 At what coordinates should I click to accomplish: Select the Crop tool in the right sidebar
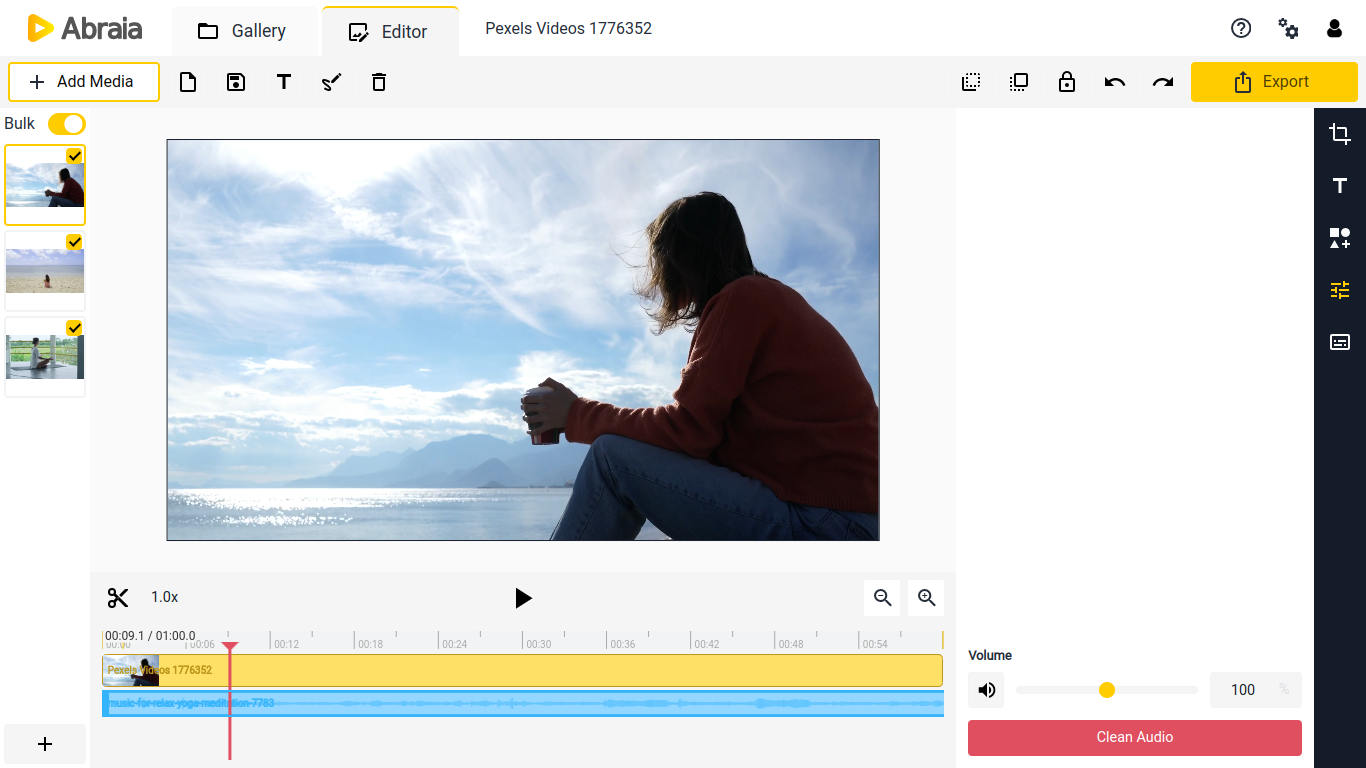tap(1340, 133)
